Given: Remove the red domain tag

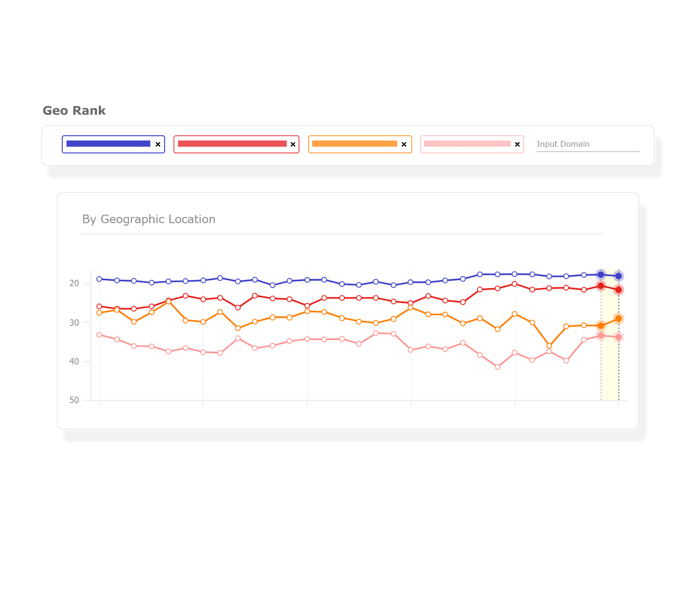Looking at the screenshot, I should 293,144.
